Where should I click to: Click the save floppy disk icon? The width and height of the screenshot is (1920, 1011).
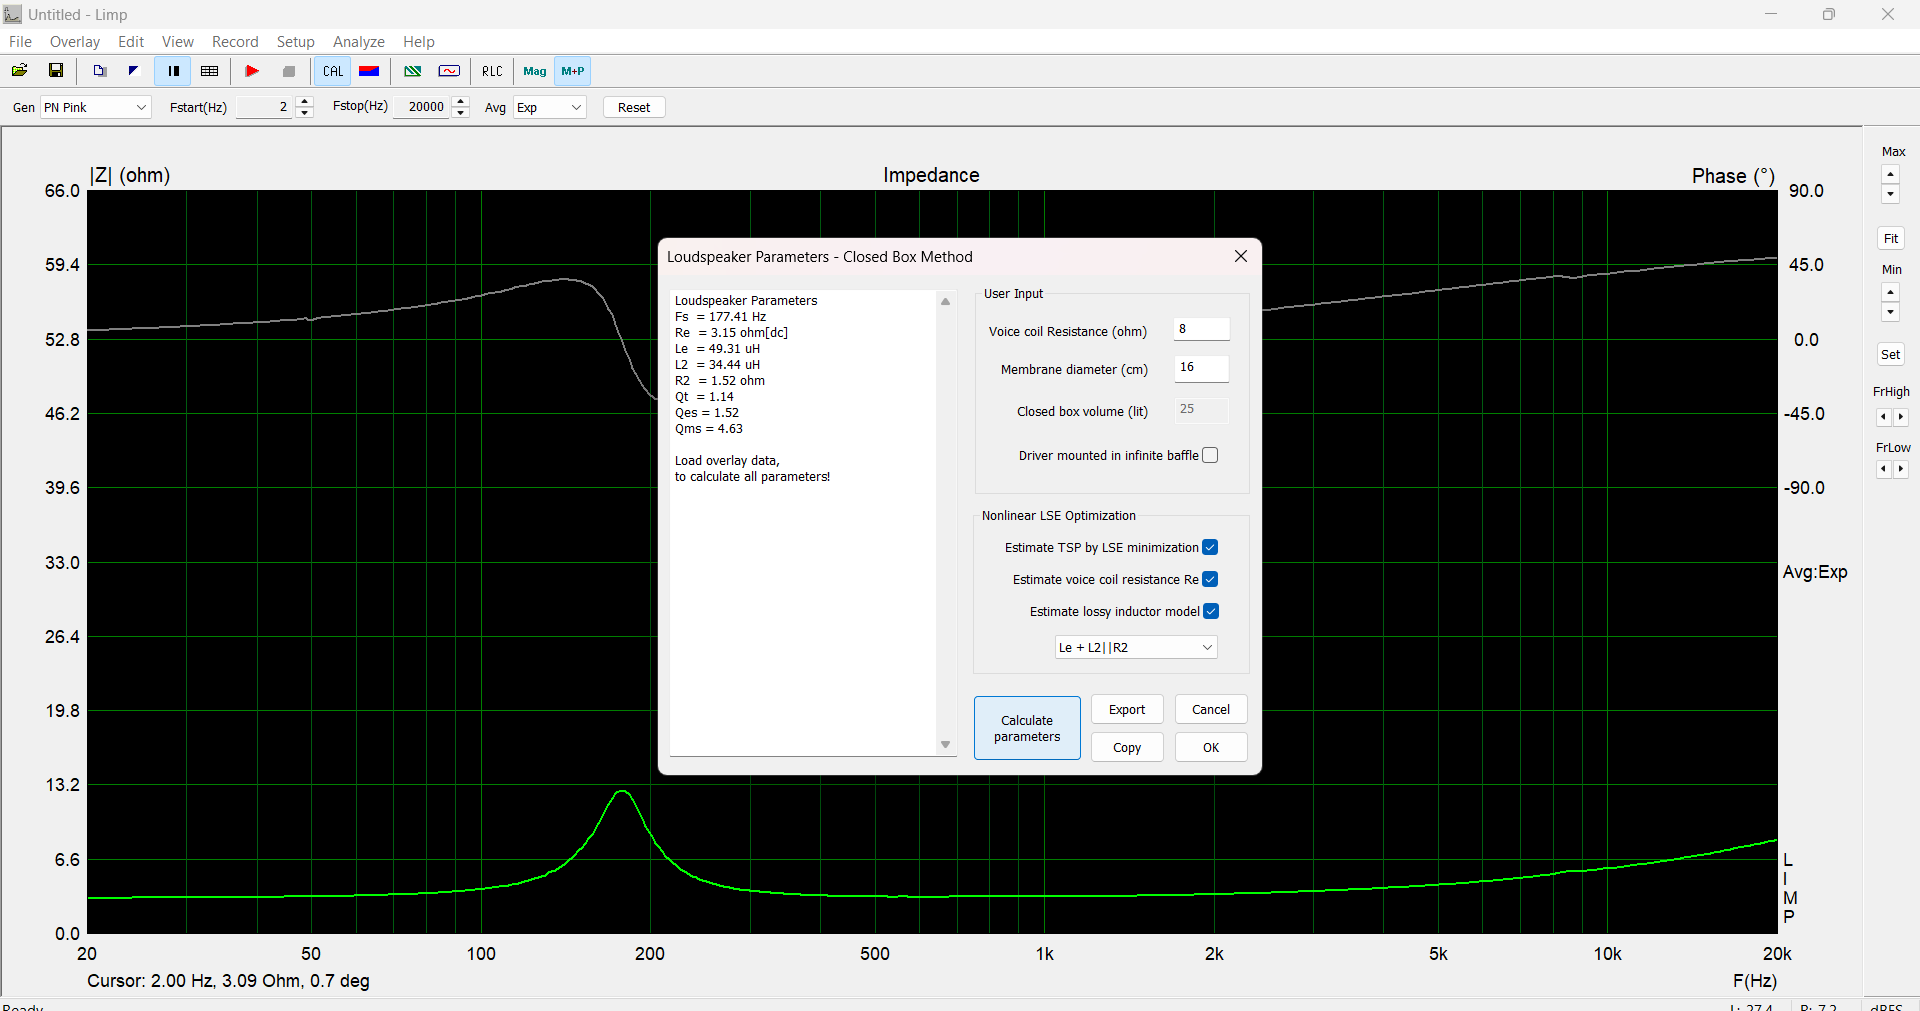[x=56, y=71]
